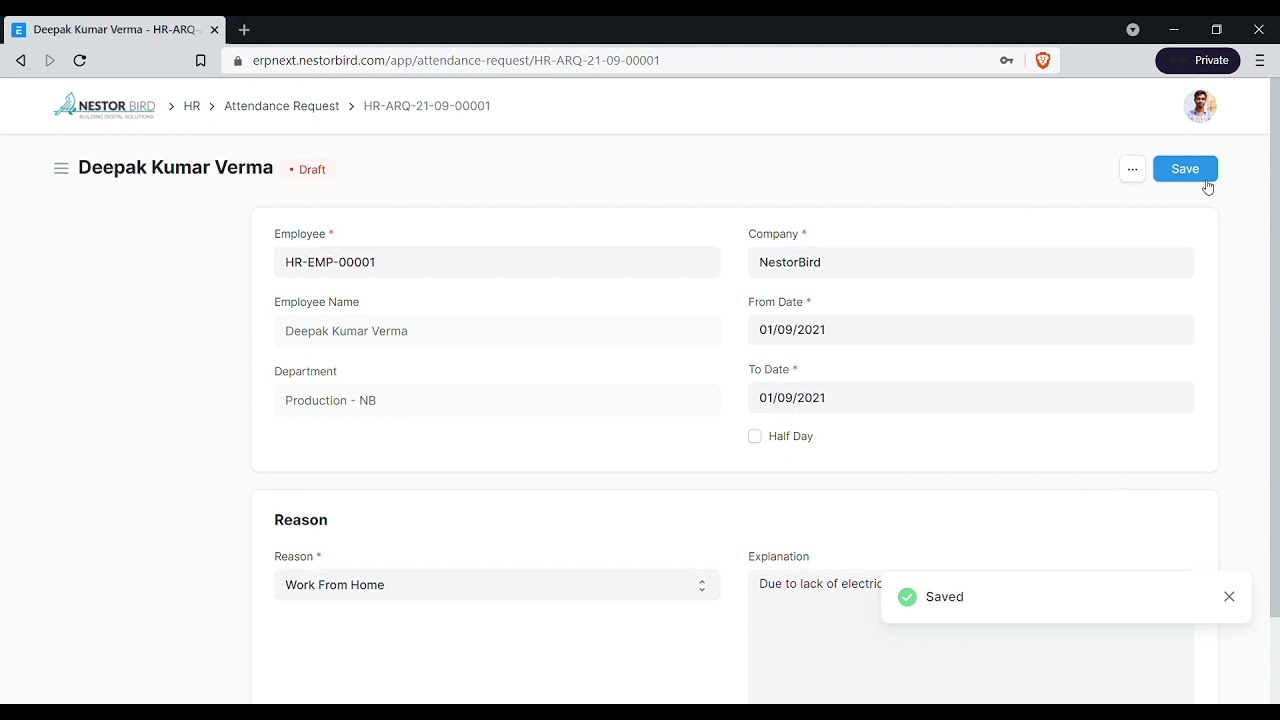Image resolution: width=1280 pixels, height=720 pixels.
Task: Open the three-dots more options menu
Action: click(1132, 169)
